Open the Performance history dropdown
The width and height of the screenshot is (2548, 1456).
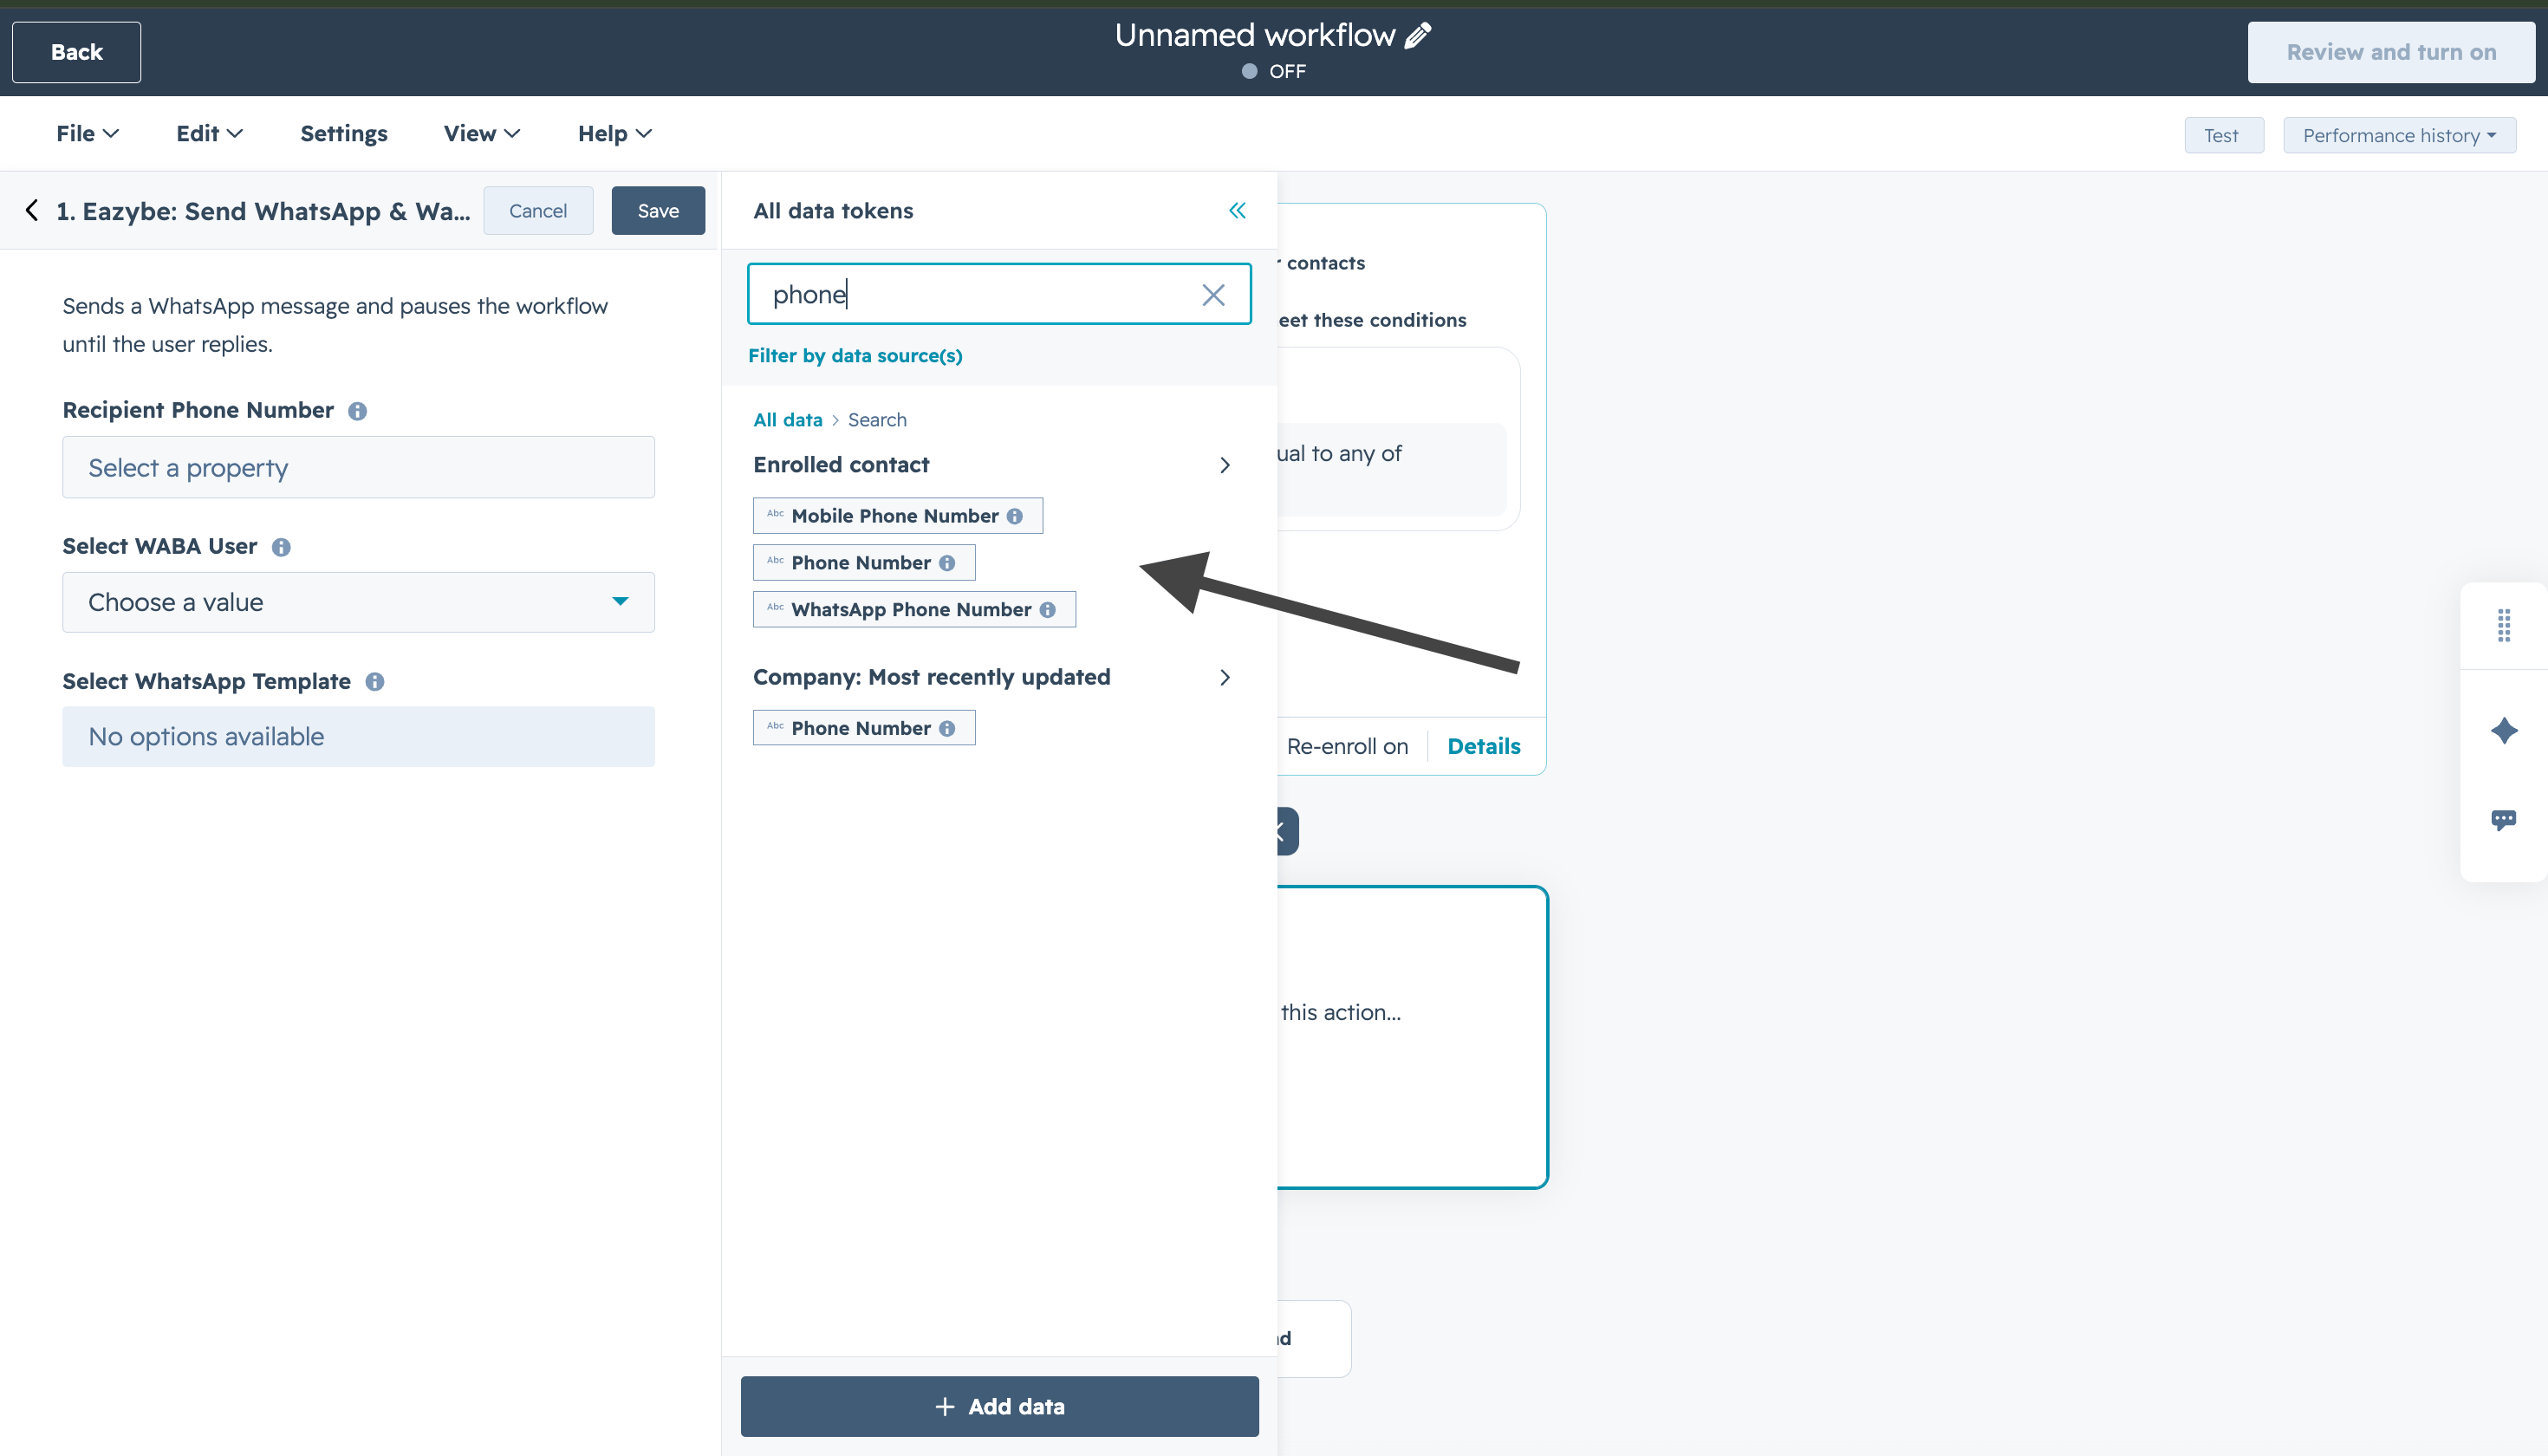2399,135
